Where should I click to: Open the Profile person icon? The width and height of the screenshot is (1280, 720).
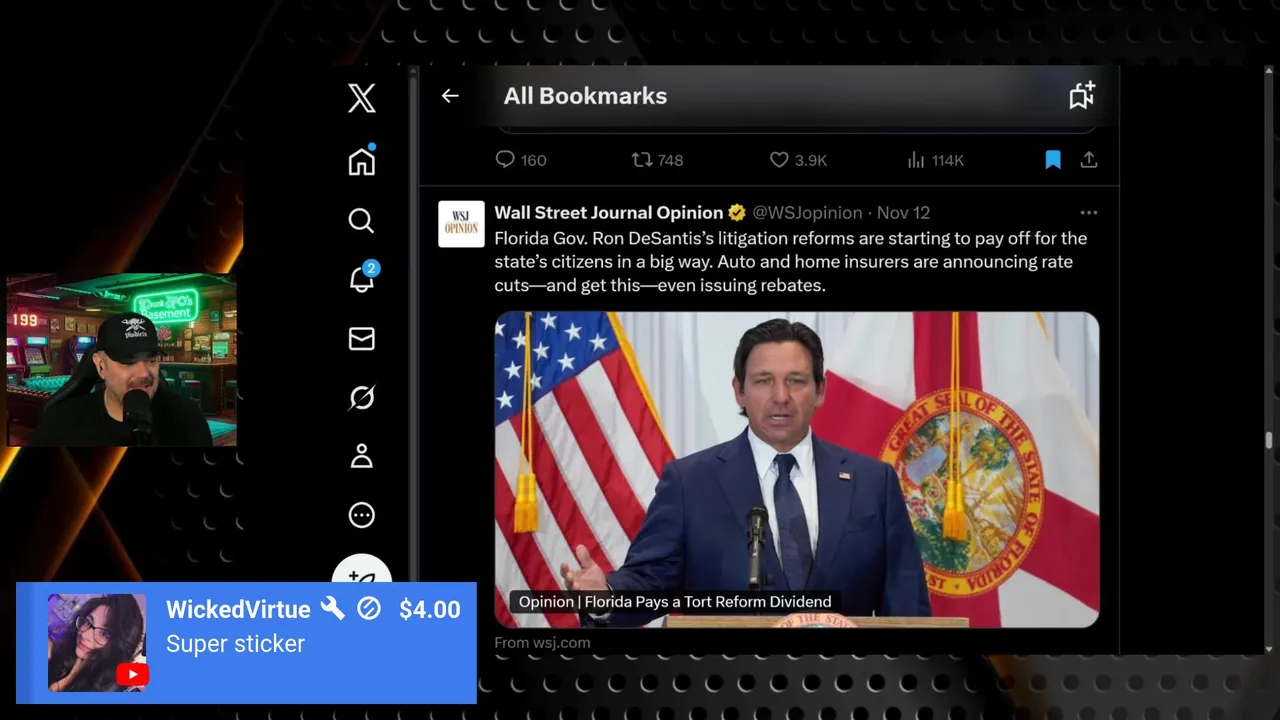[x=362, y=456]
